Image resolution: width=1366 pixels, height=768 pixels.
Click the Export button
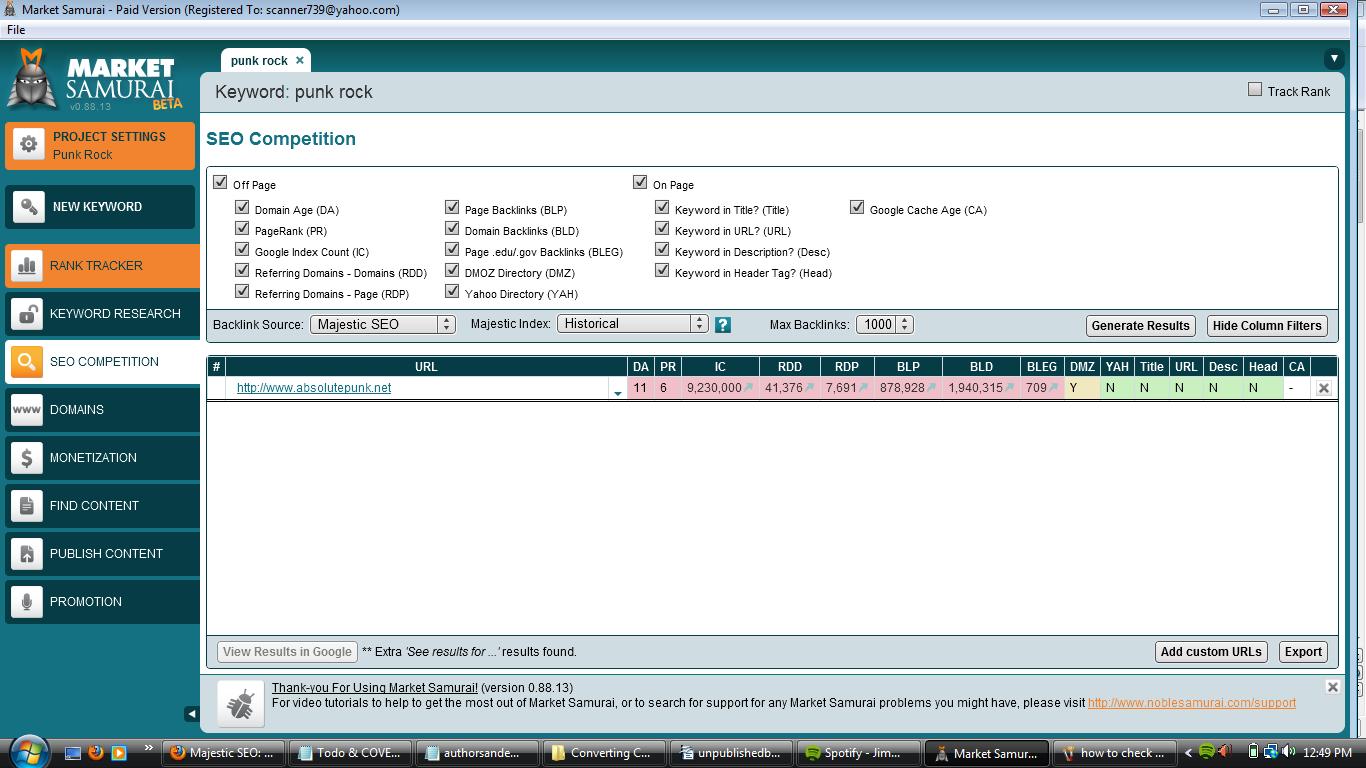tap(1303, 652)
